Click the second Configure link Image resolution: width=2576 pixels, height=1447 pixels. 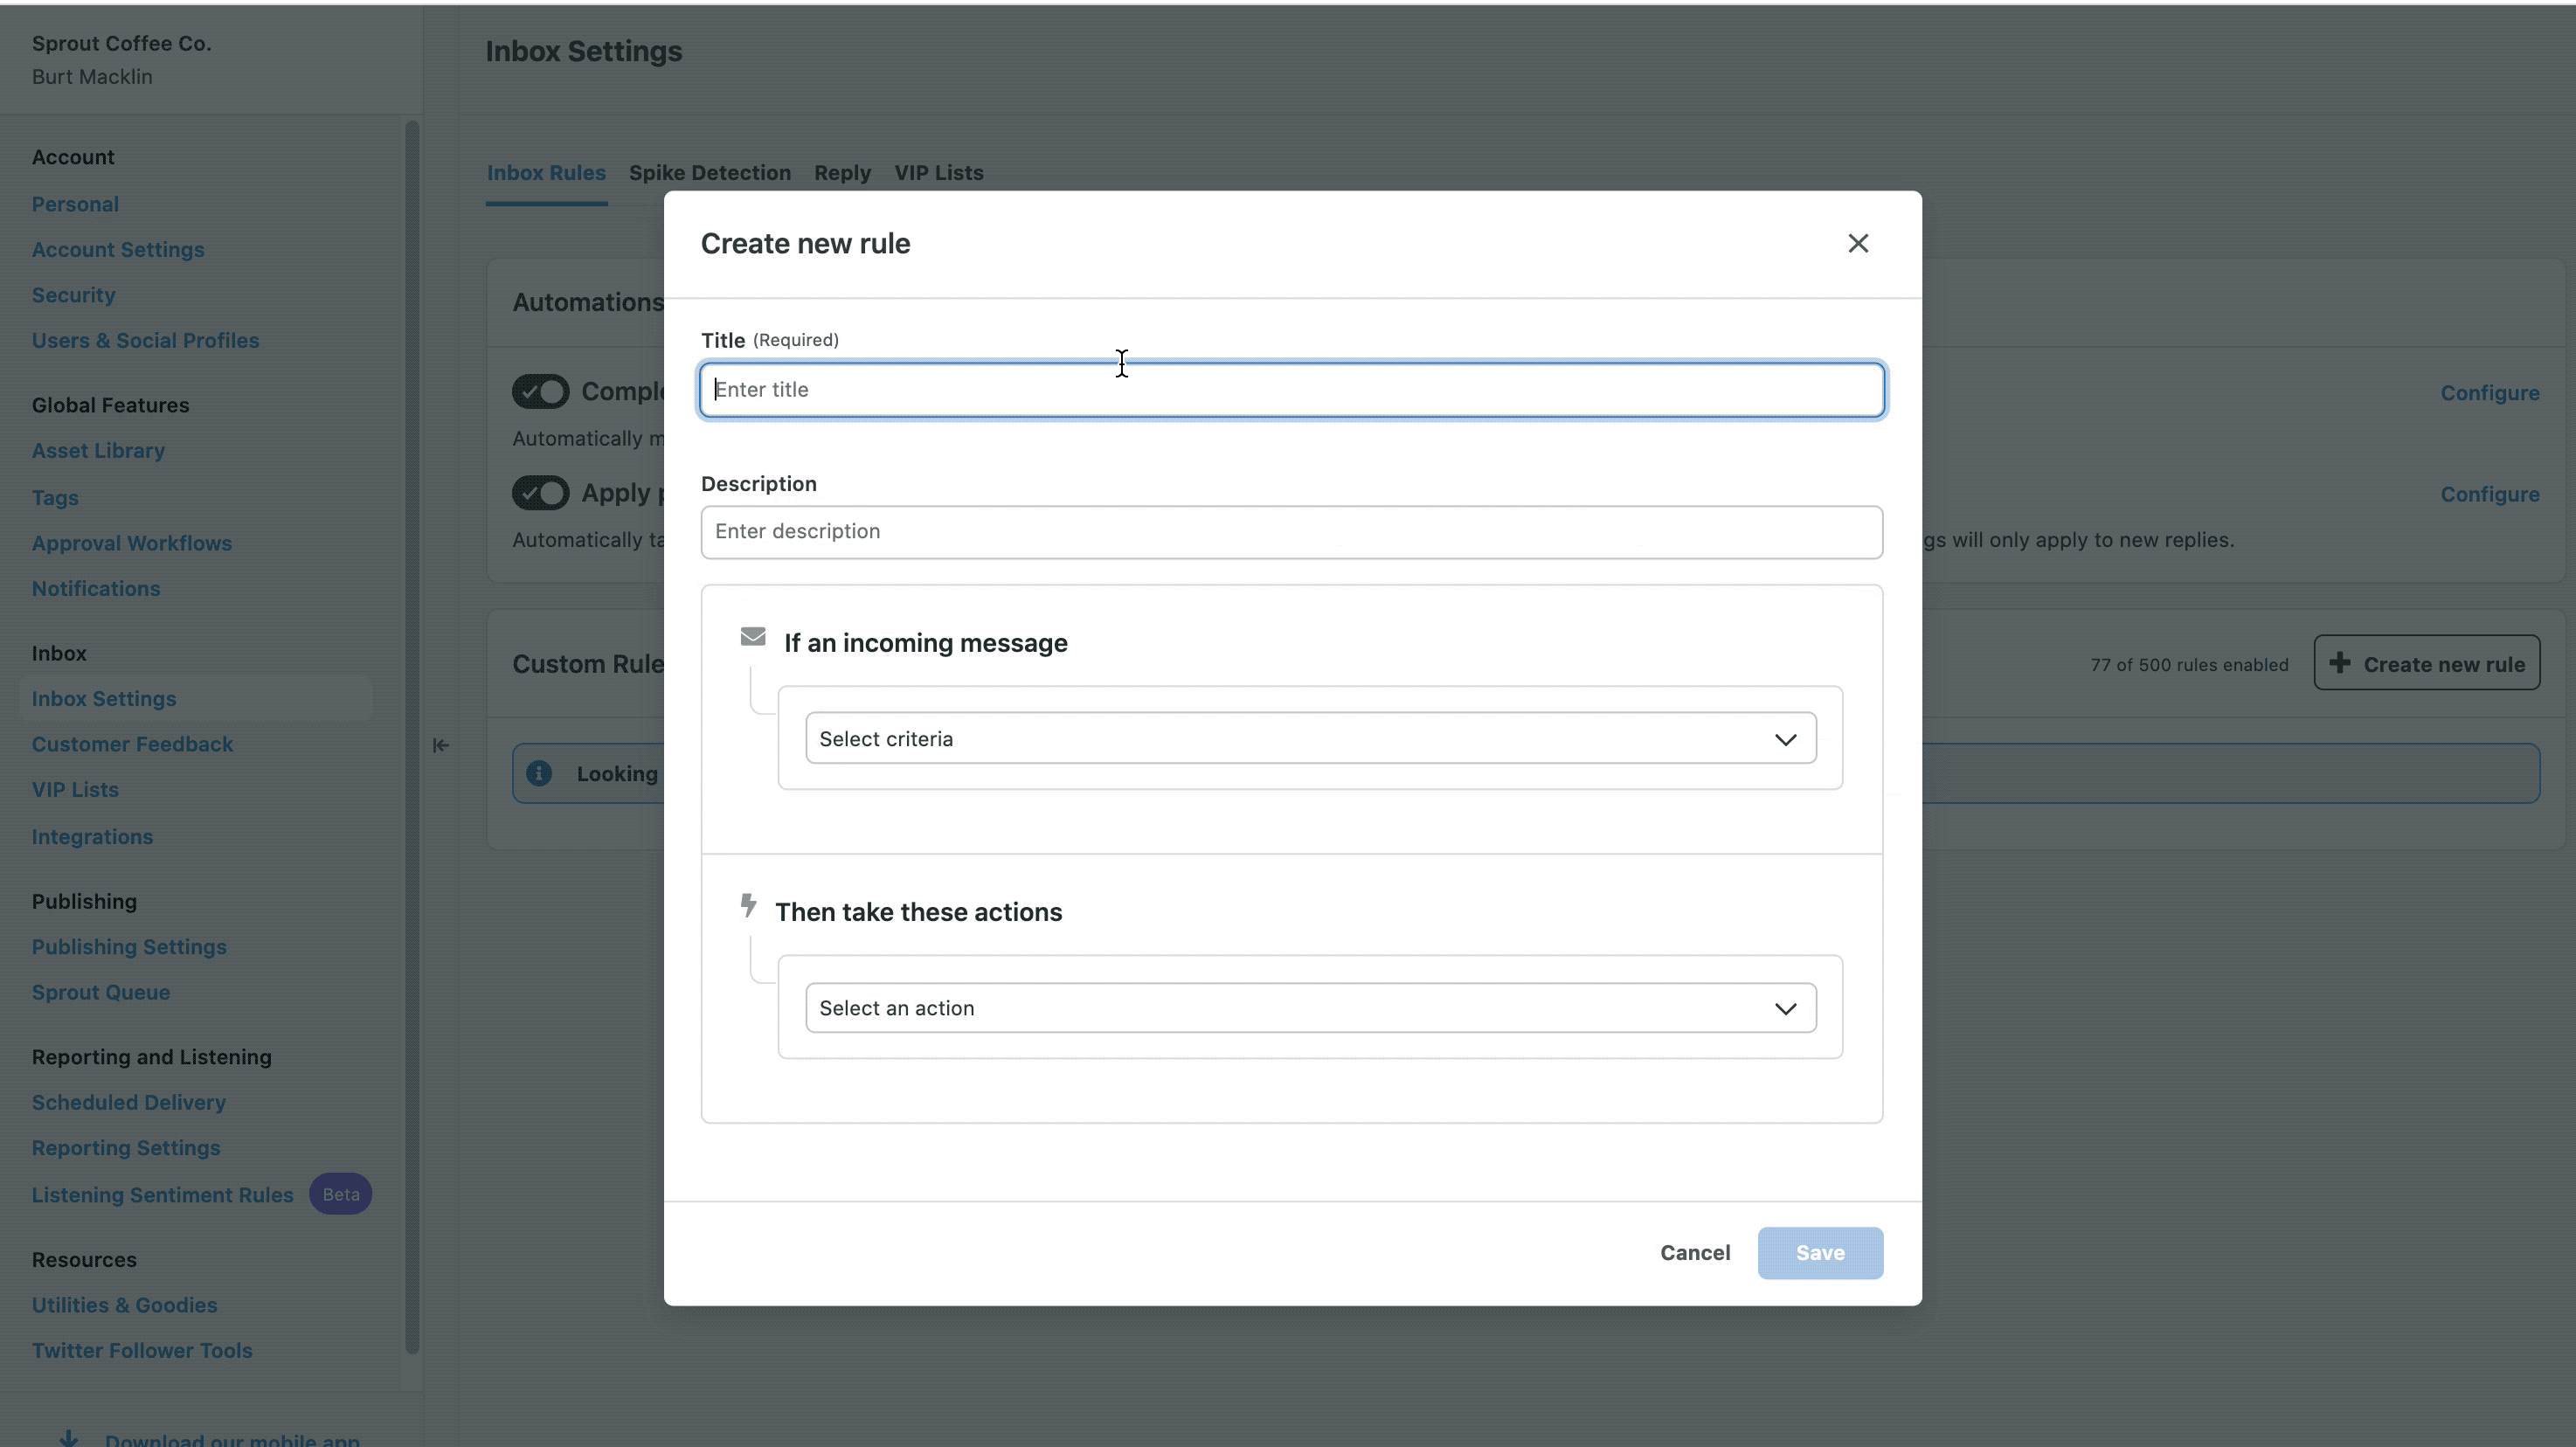tap(2489, 495)
